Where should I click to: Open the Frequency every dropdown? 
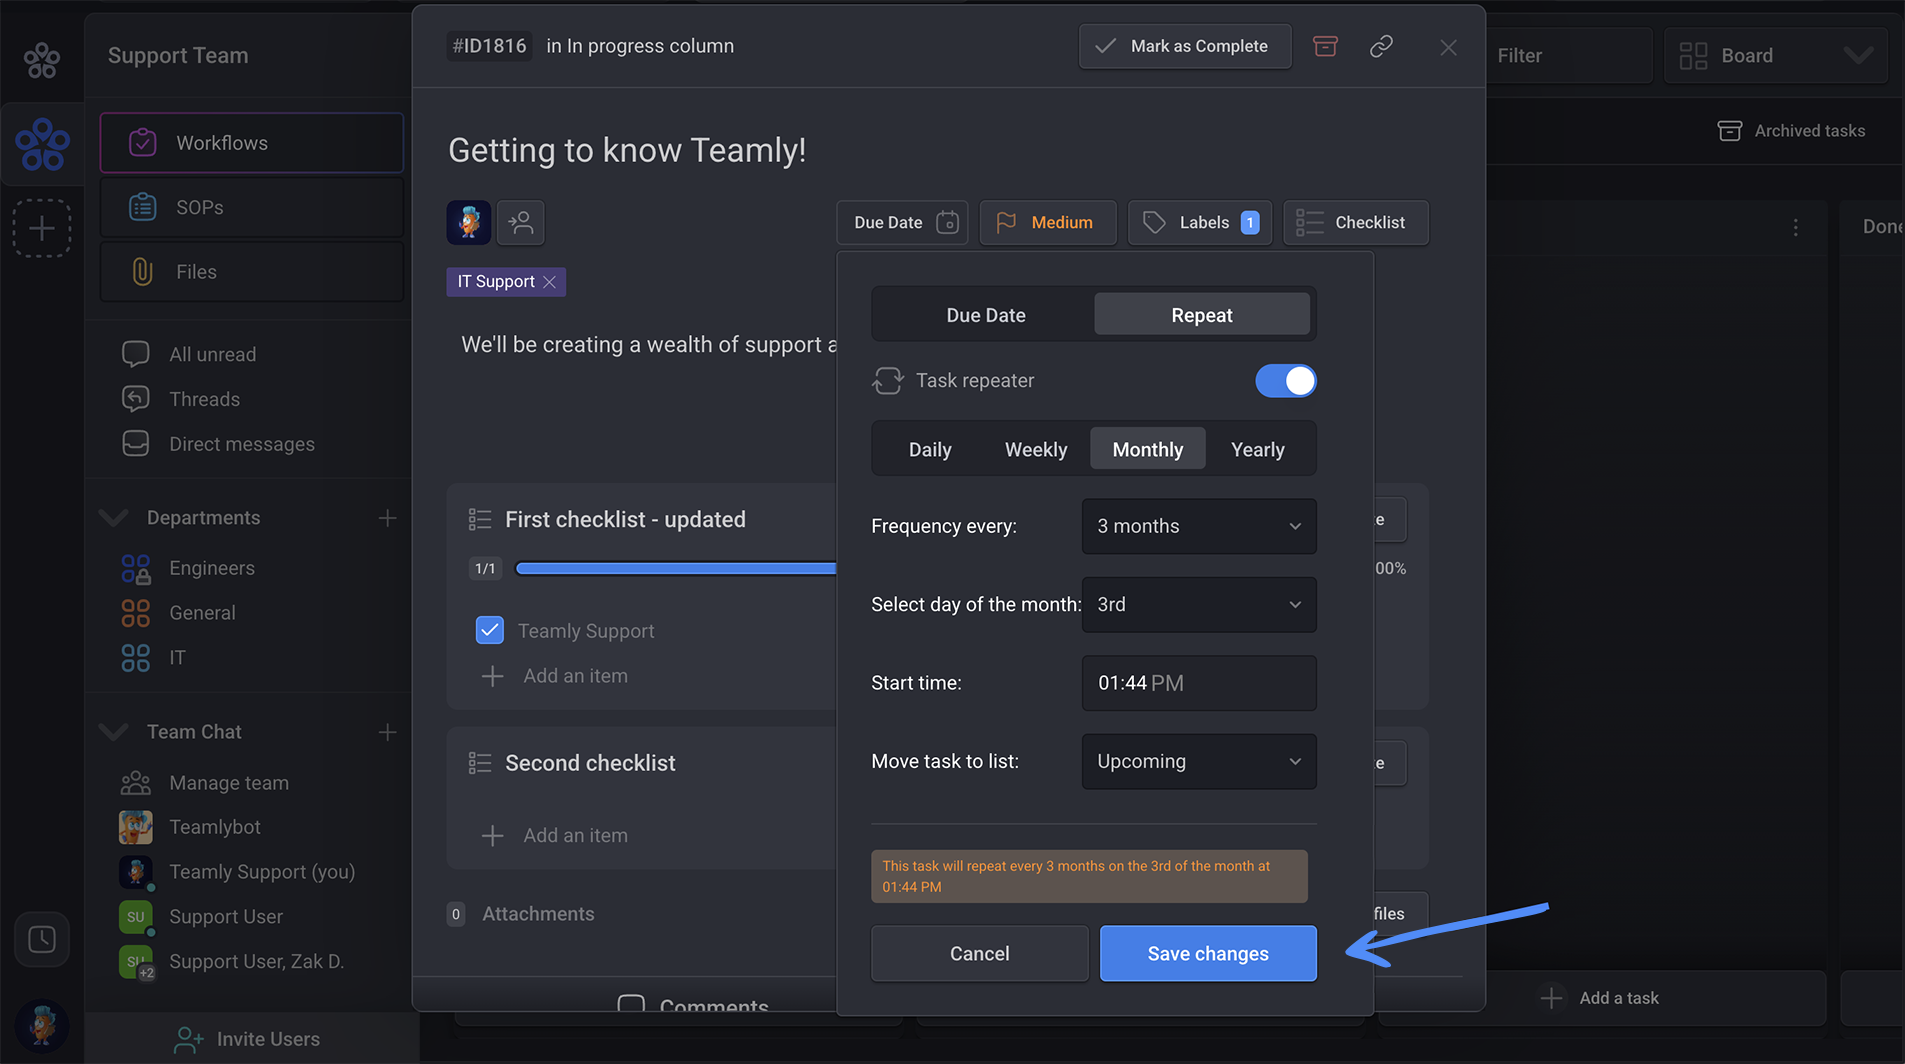[1199, 526]
